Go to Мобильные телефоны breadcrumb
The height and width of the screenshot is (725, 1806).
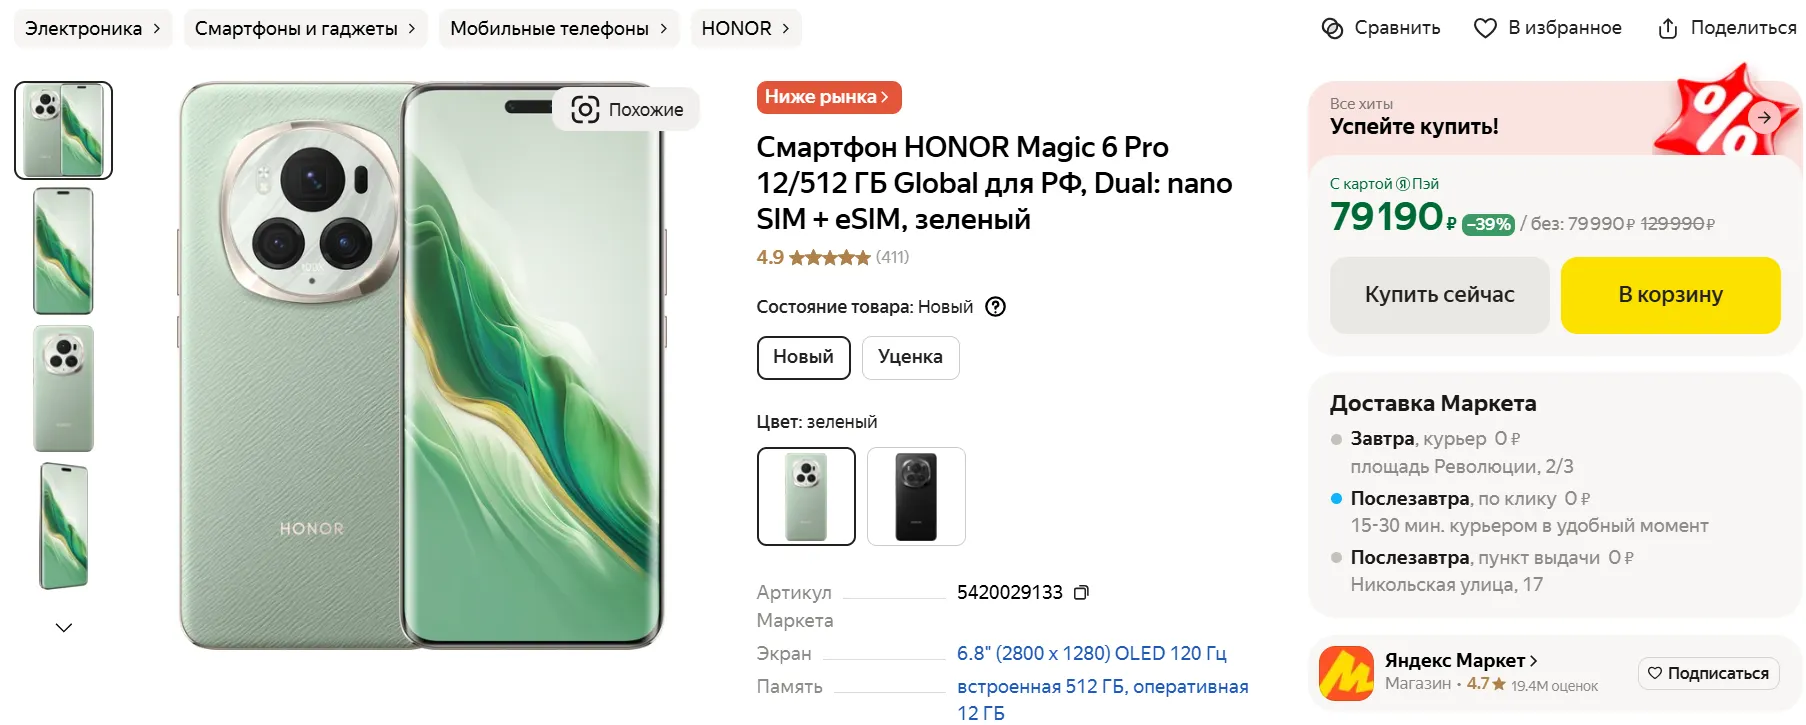tap(558, 28)
